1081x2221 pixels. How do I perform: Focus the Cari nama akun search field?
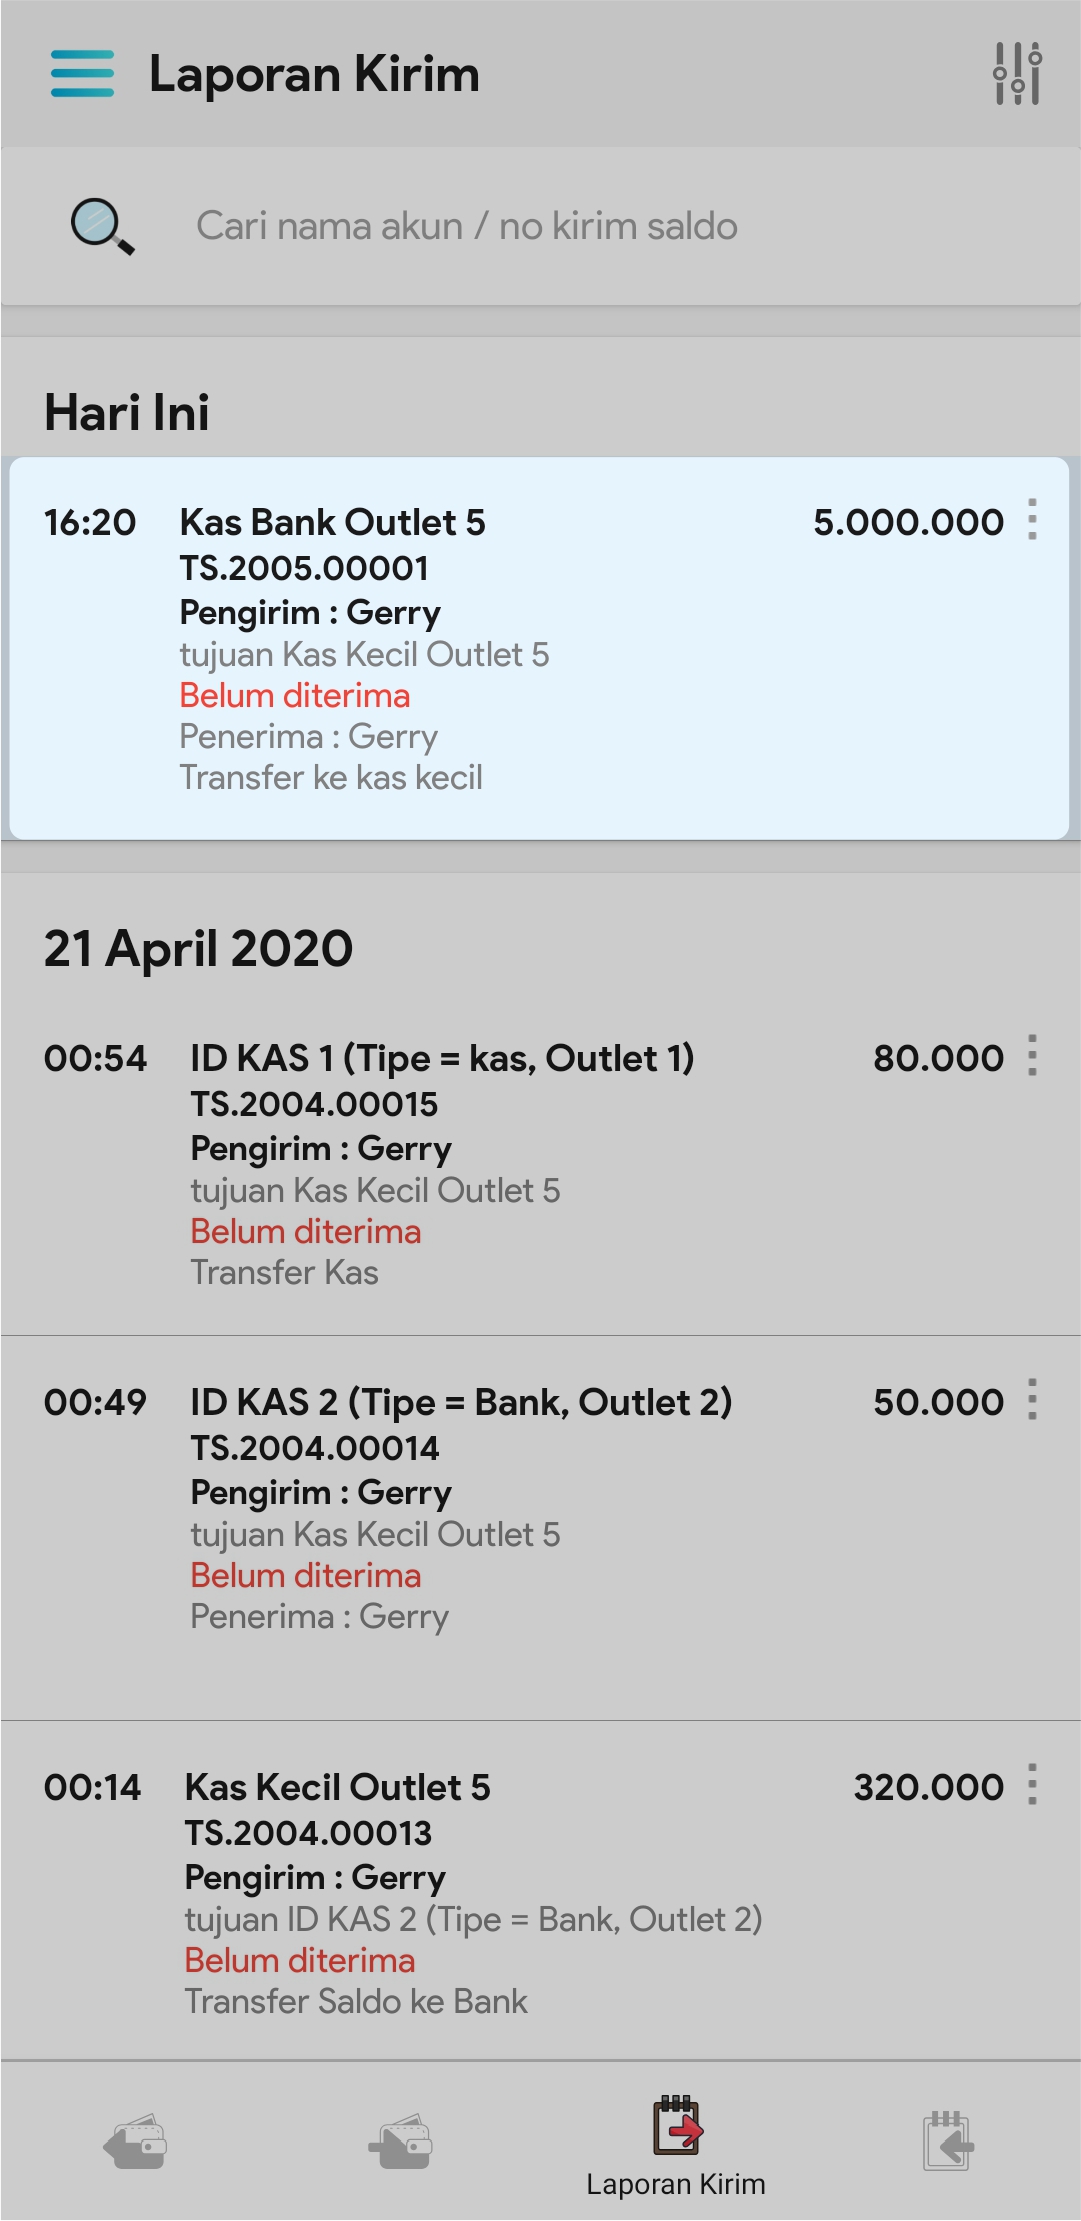tap(560, 227)
